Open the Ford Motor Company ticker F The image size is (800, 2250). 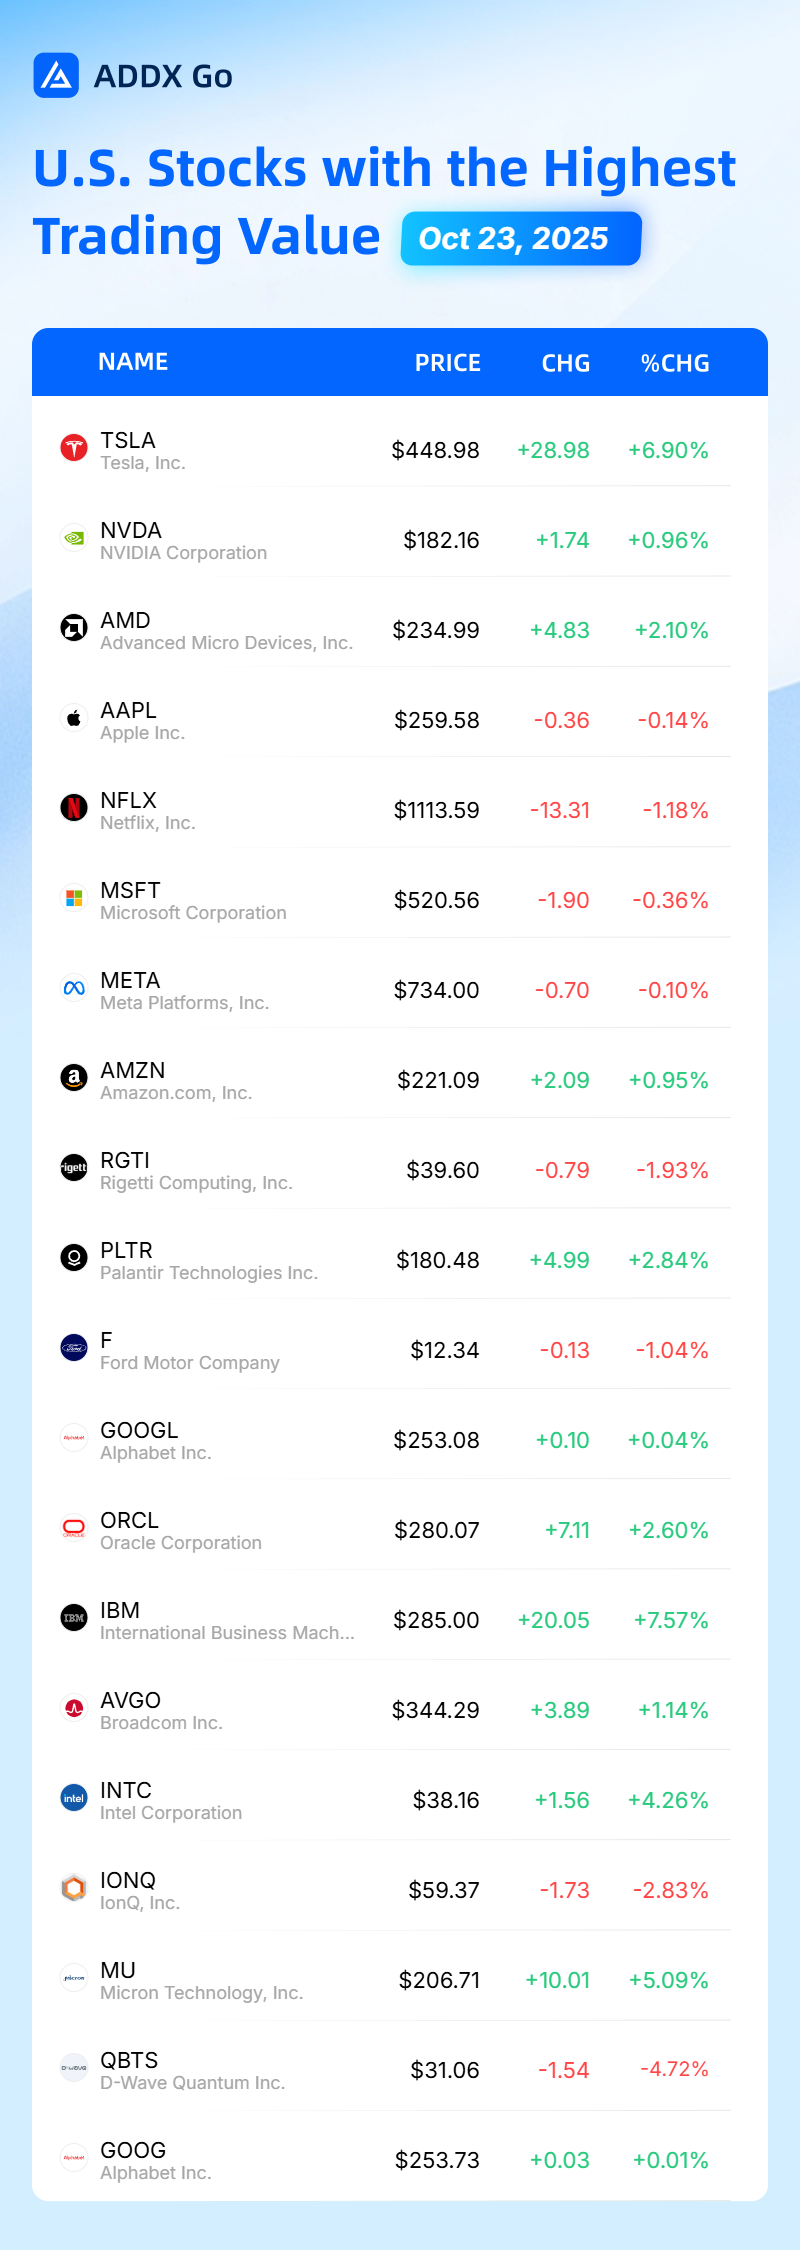[106, 1340]
